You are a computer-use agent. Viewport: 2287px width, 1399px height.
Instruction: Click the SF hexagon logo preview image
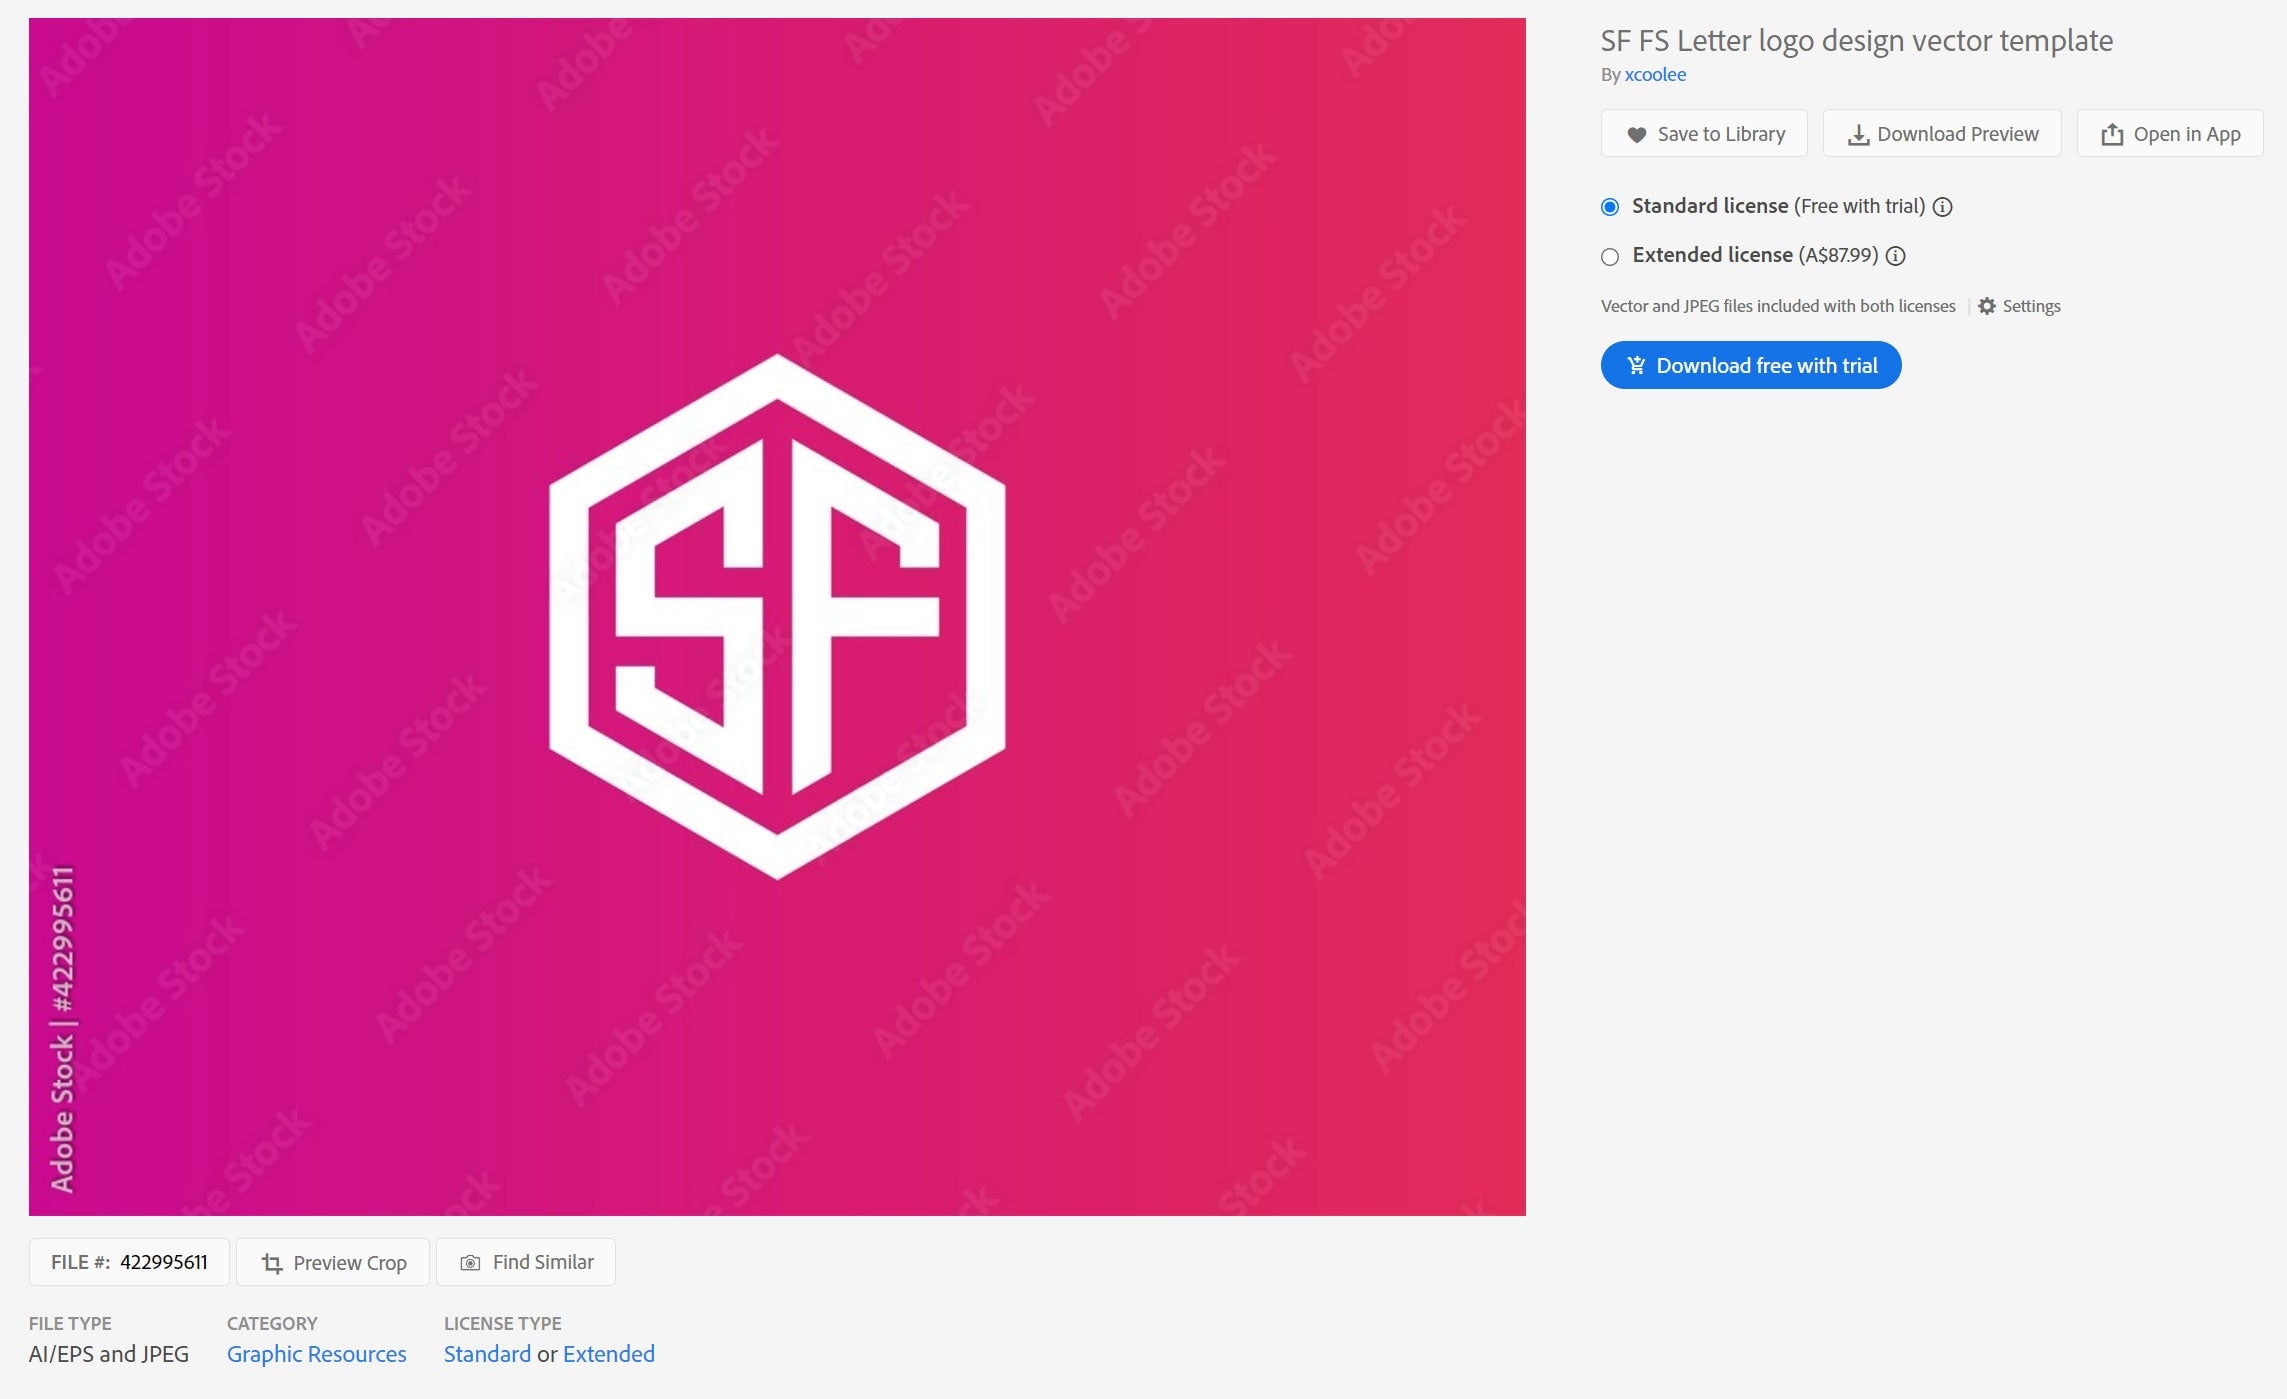[777, 617]
